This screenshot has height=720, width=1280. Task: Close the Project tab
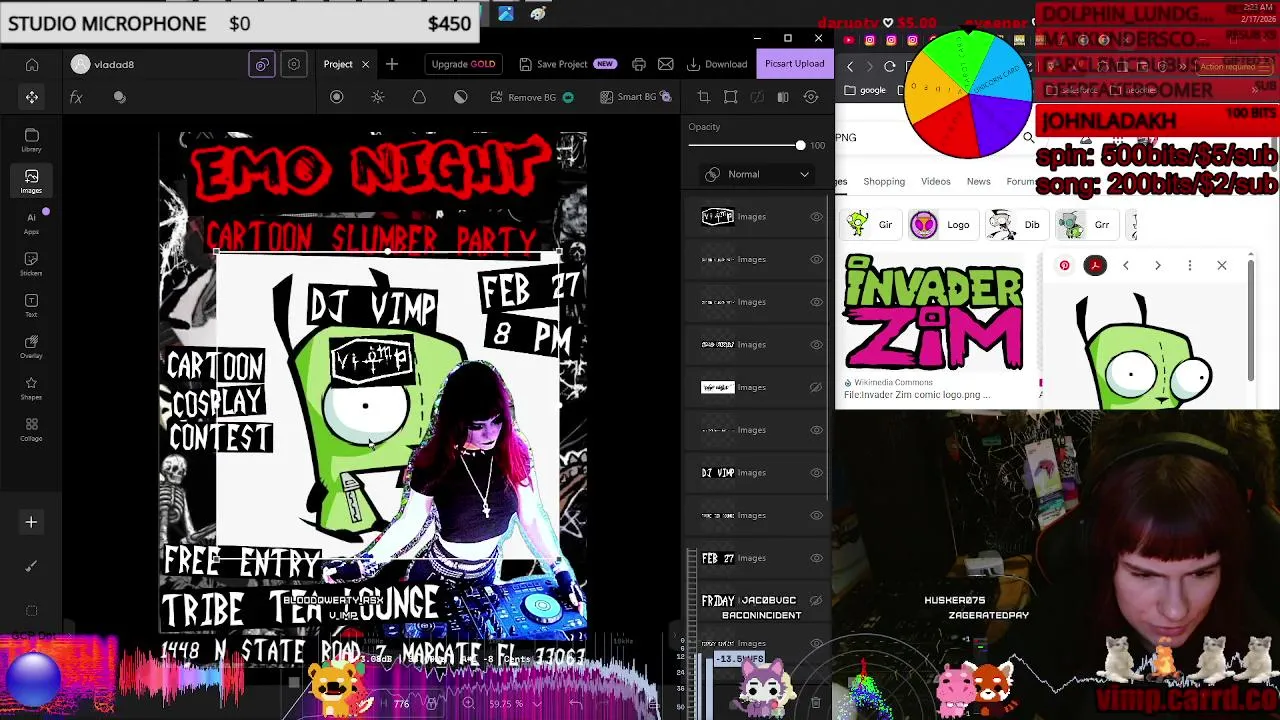point(365,64)
